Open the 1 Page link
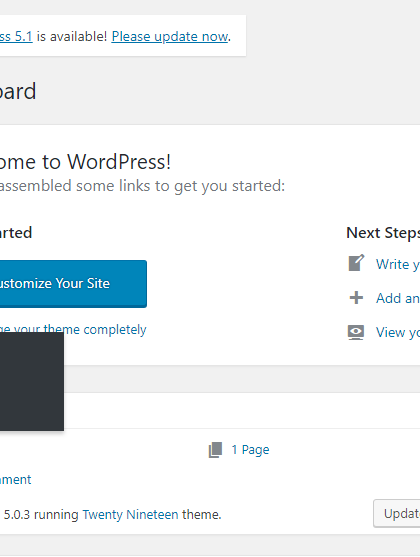This screenshot has width=420, height=557. coord(251,450)
